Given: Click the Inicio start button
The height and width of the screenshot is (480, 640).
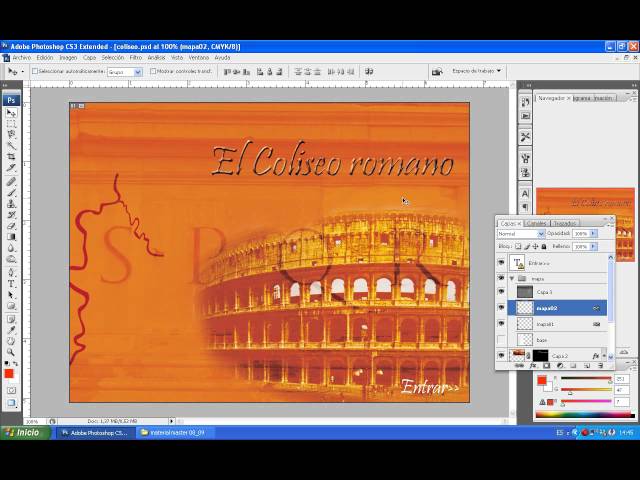Looking at the screenshot, I should [x=25, y=433].
